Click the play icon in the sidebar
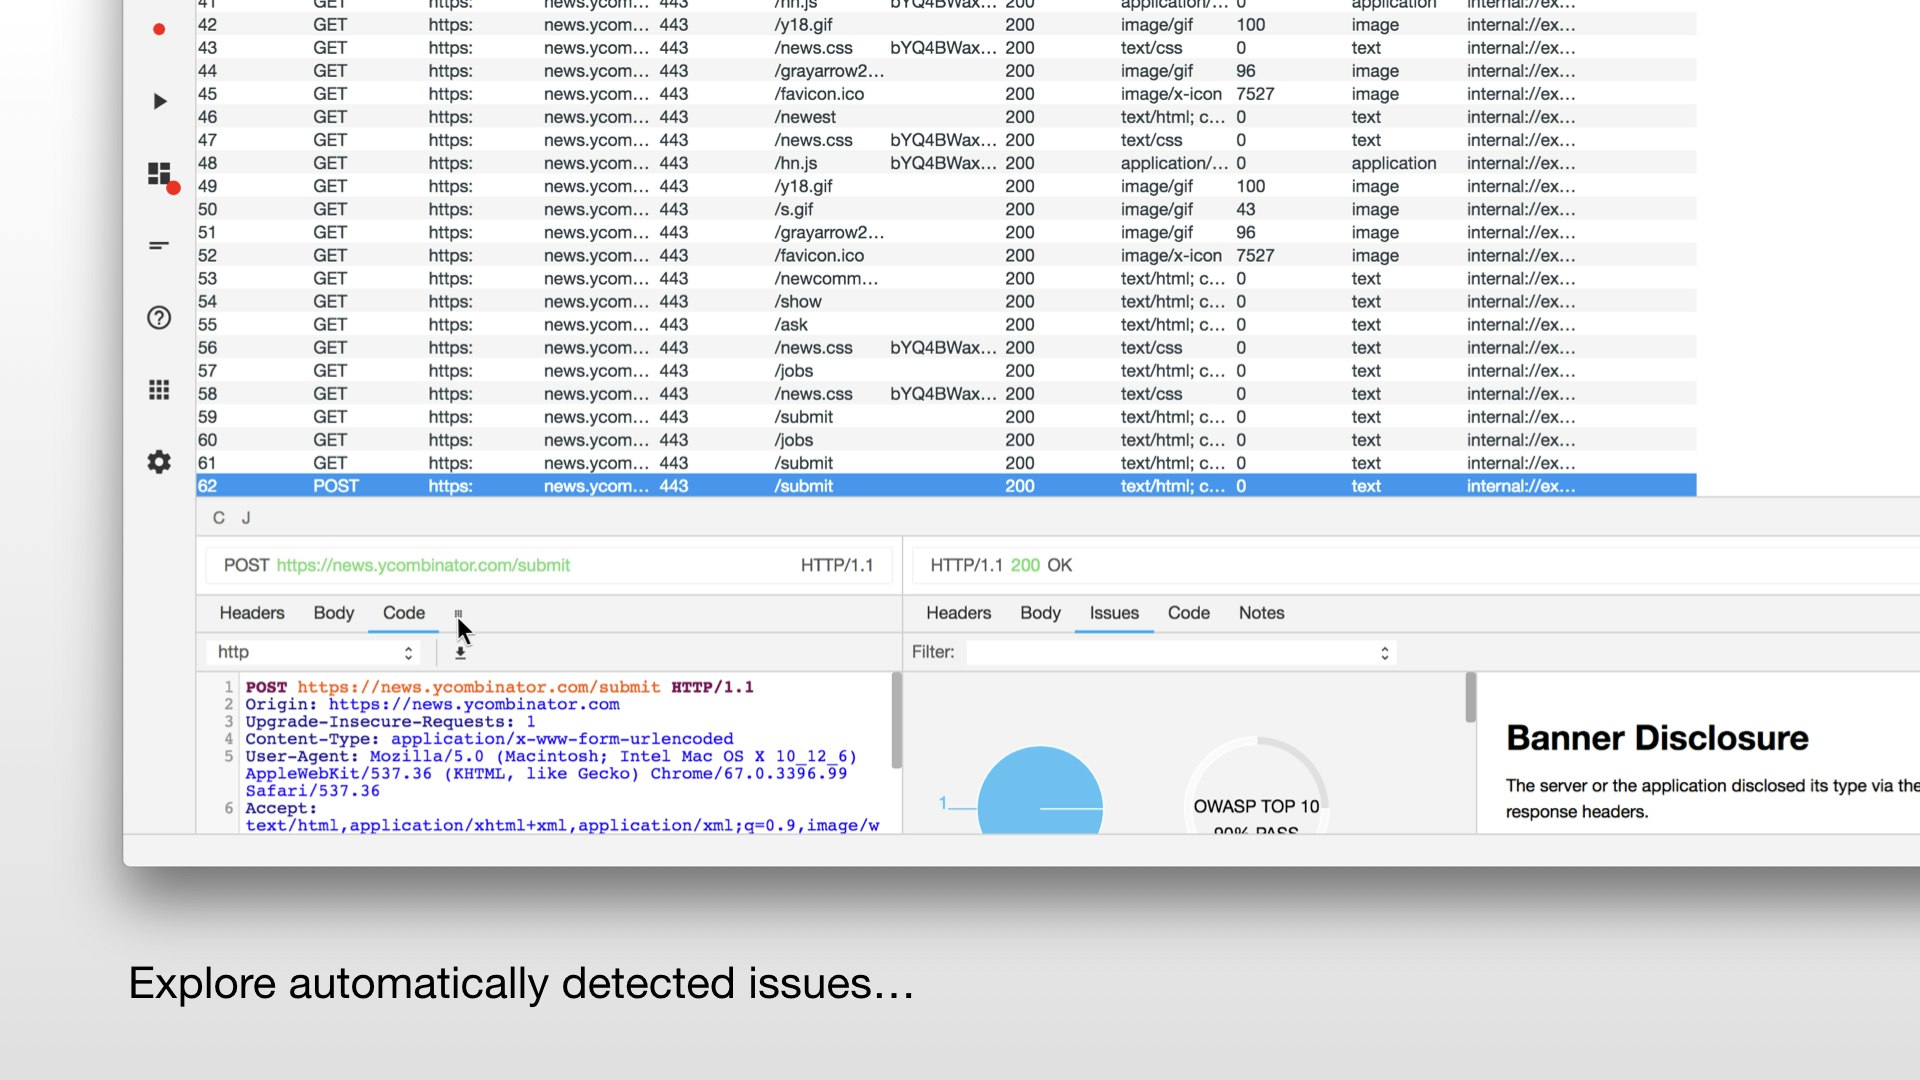This screenshot has width=1920, height=1080. (x=158, y=100)
